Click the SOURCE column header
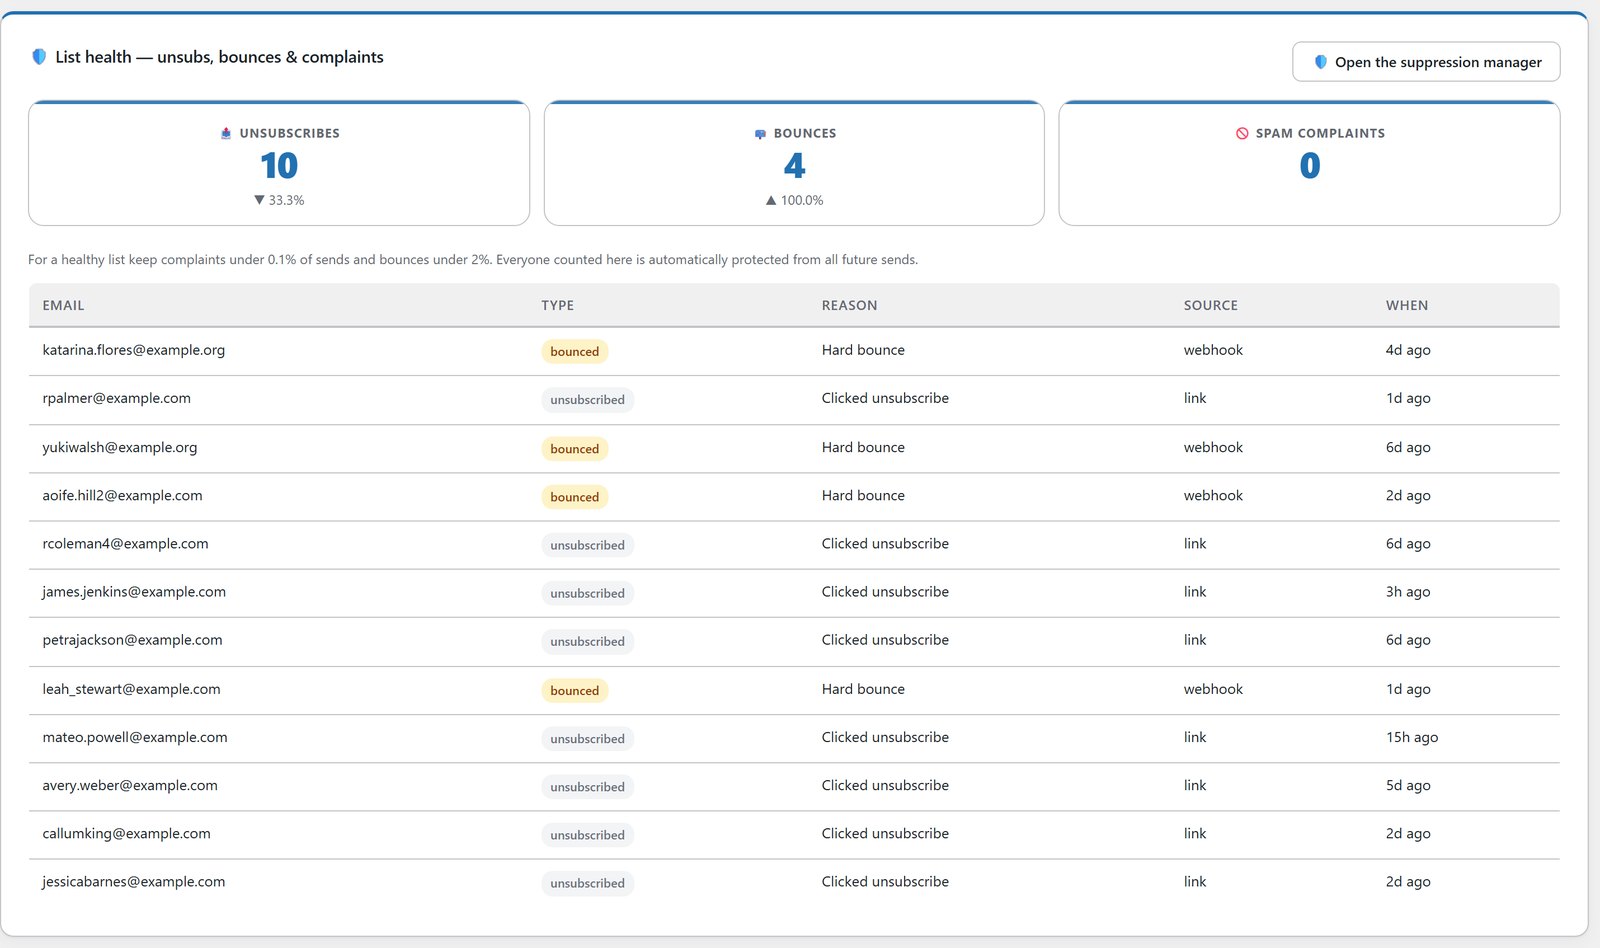 point(1211,305)
